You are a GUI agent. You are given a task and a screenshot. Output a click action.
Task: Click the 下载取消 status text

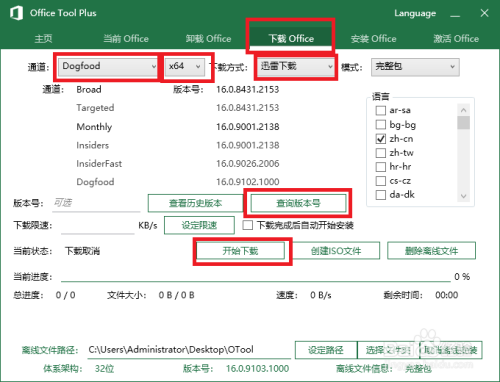coord(82,251)
